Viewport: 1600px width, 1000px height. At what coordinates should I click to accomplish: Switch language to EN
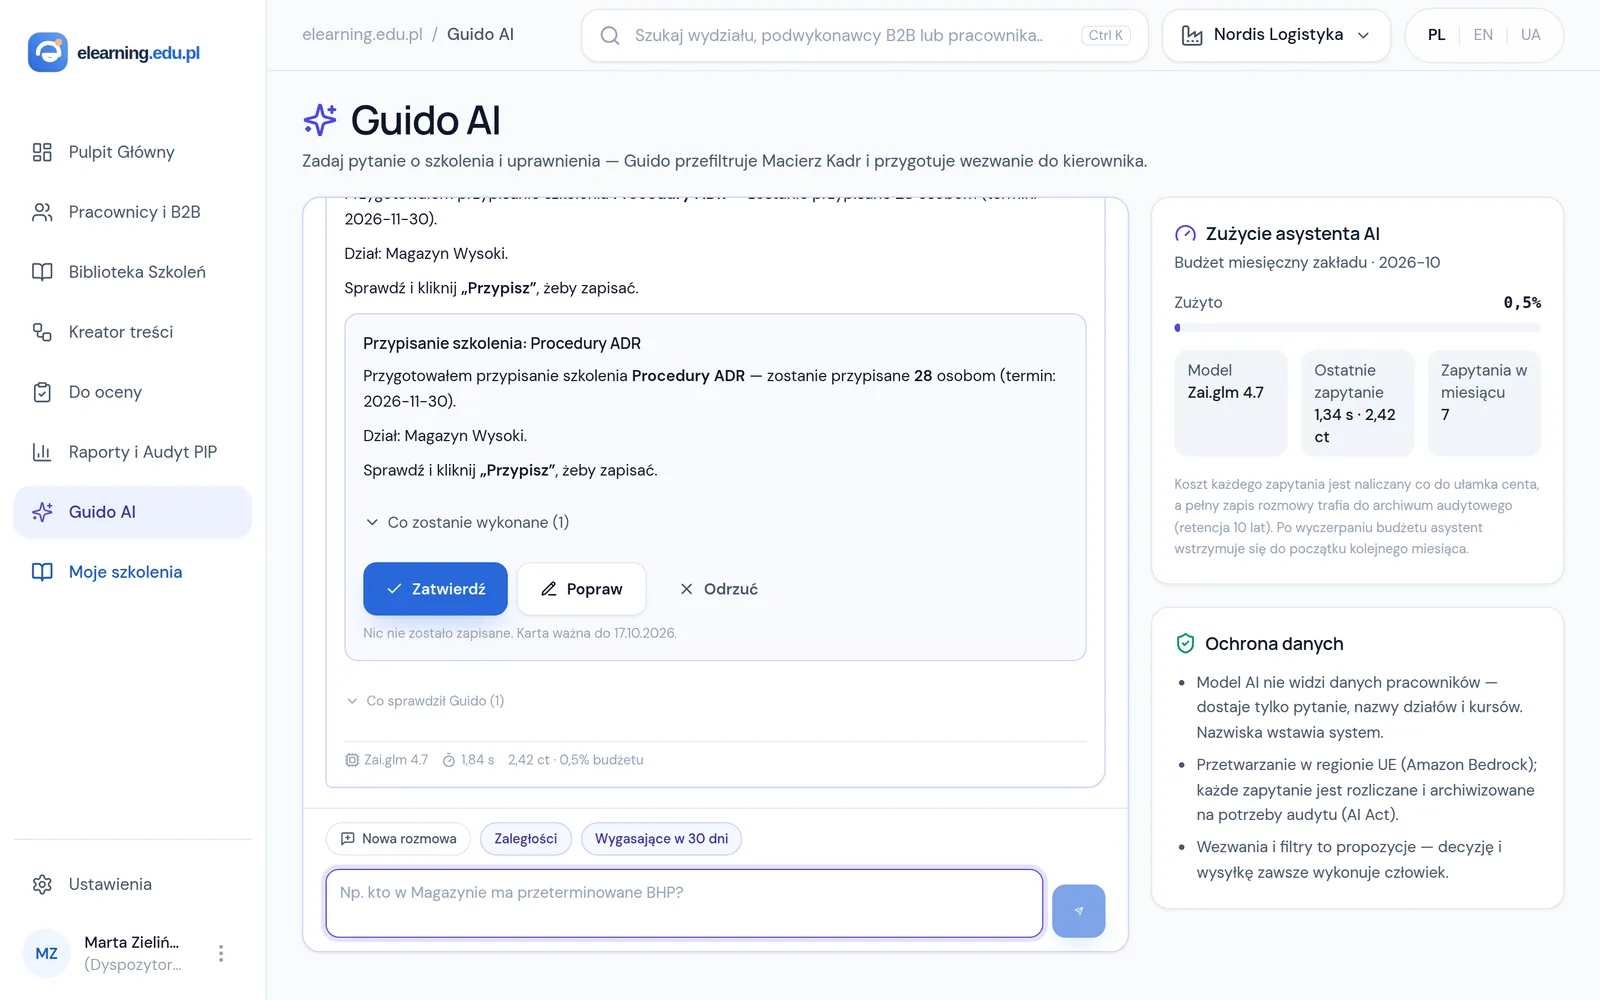[1483, 35]
